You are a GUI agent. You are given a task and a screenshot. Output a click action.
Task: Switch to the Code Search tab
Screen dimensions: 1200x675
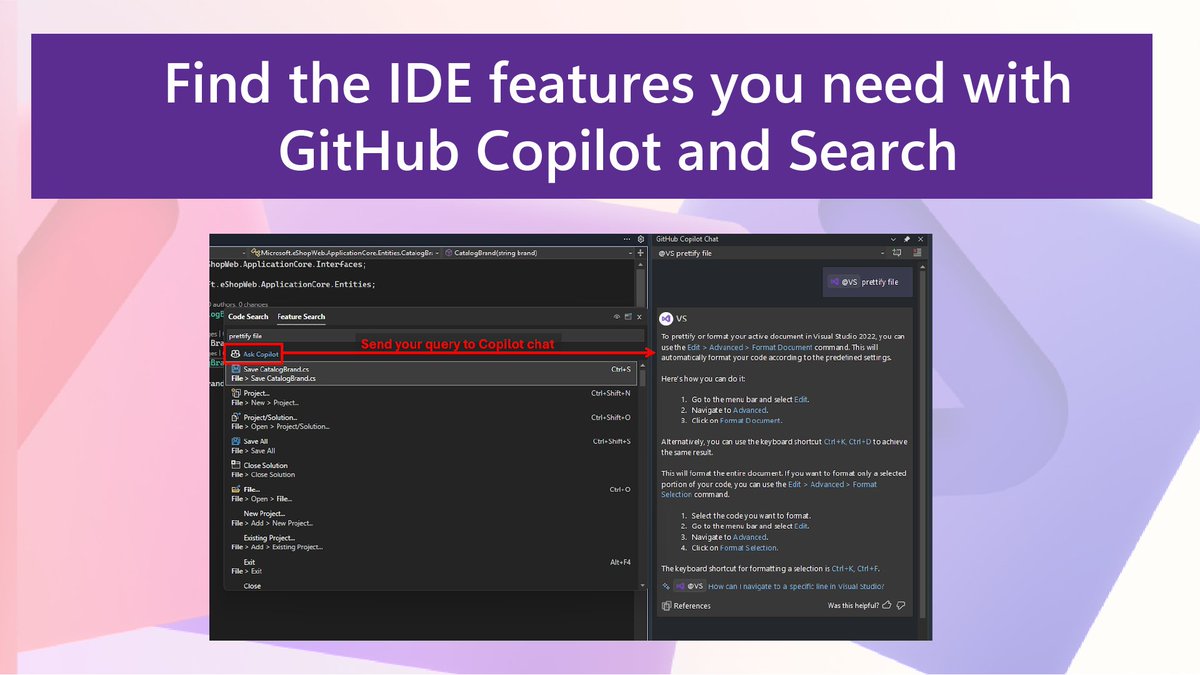(248, 317)
